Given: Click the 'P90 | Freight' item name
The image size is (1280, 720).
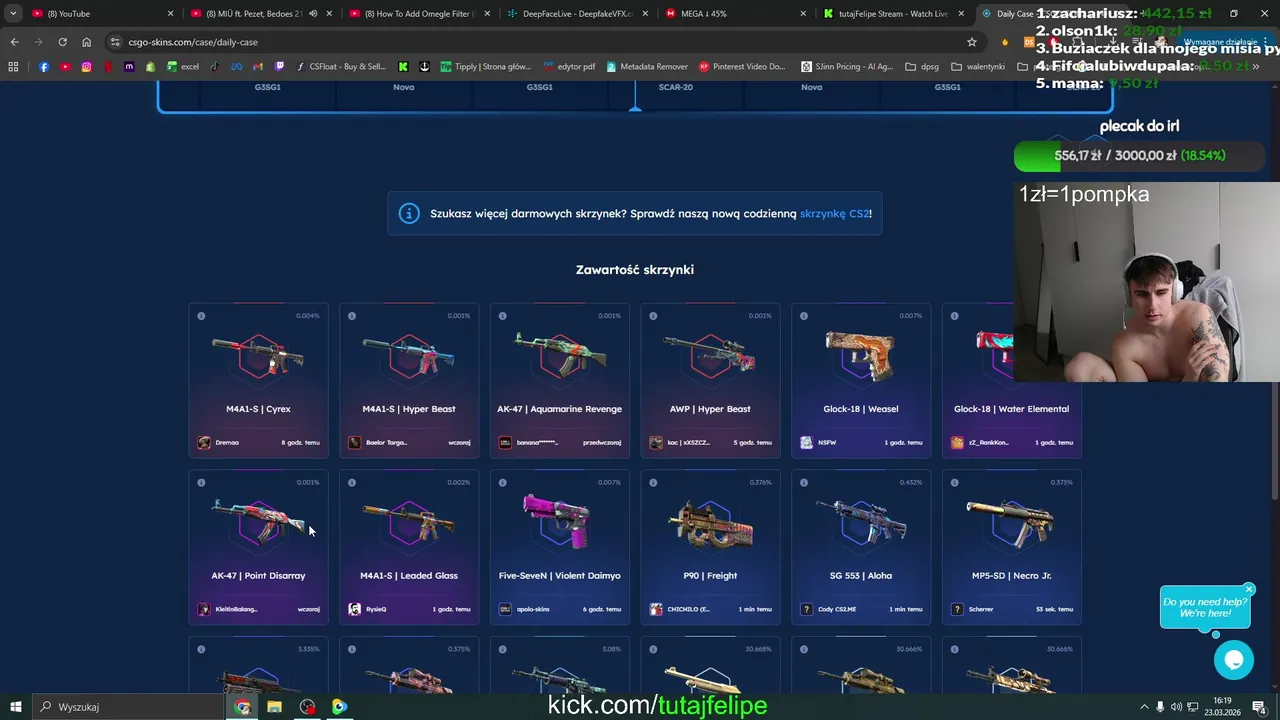Looking at the screenshot, I should point(710,576).
